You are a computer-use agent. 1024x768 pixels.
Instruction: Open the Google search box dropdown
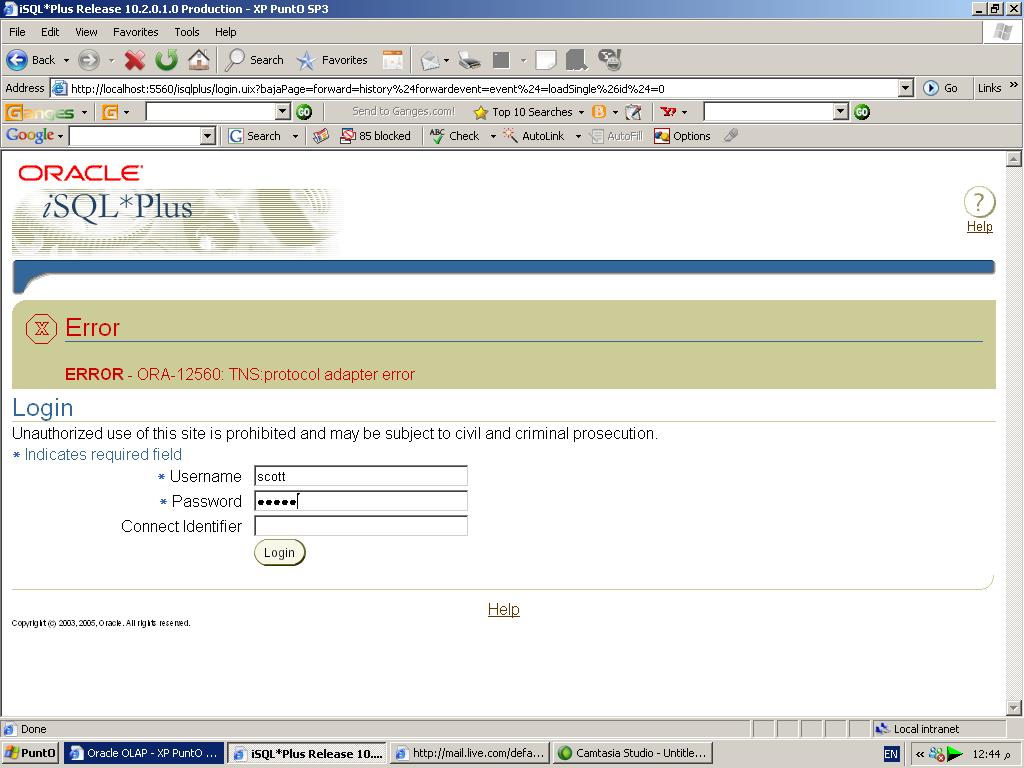pos(208,136)
